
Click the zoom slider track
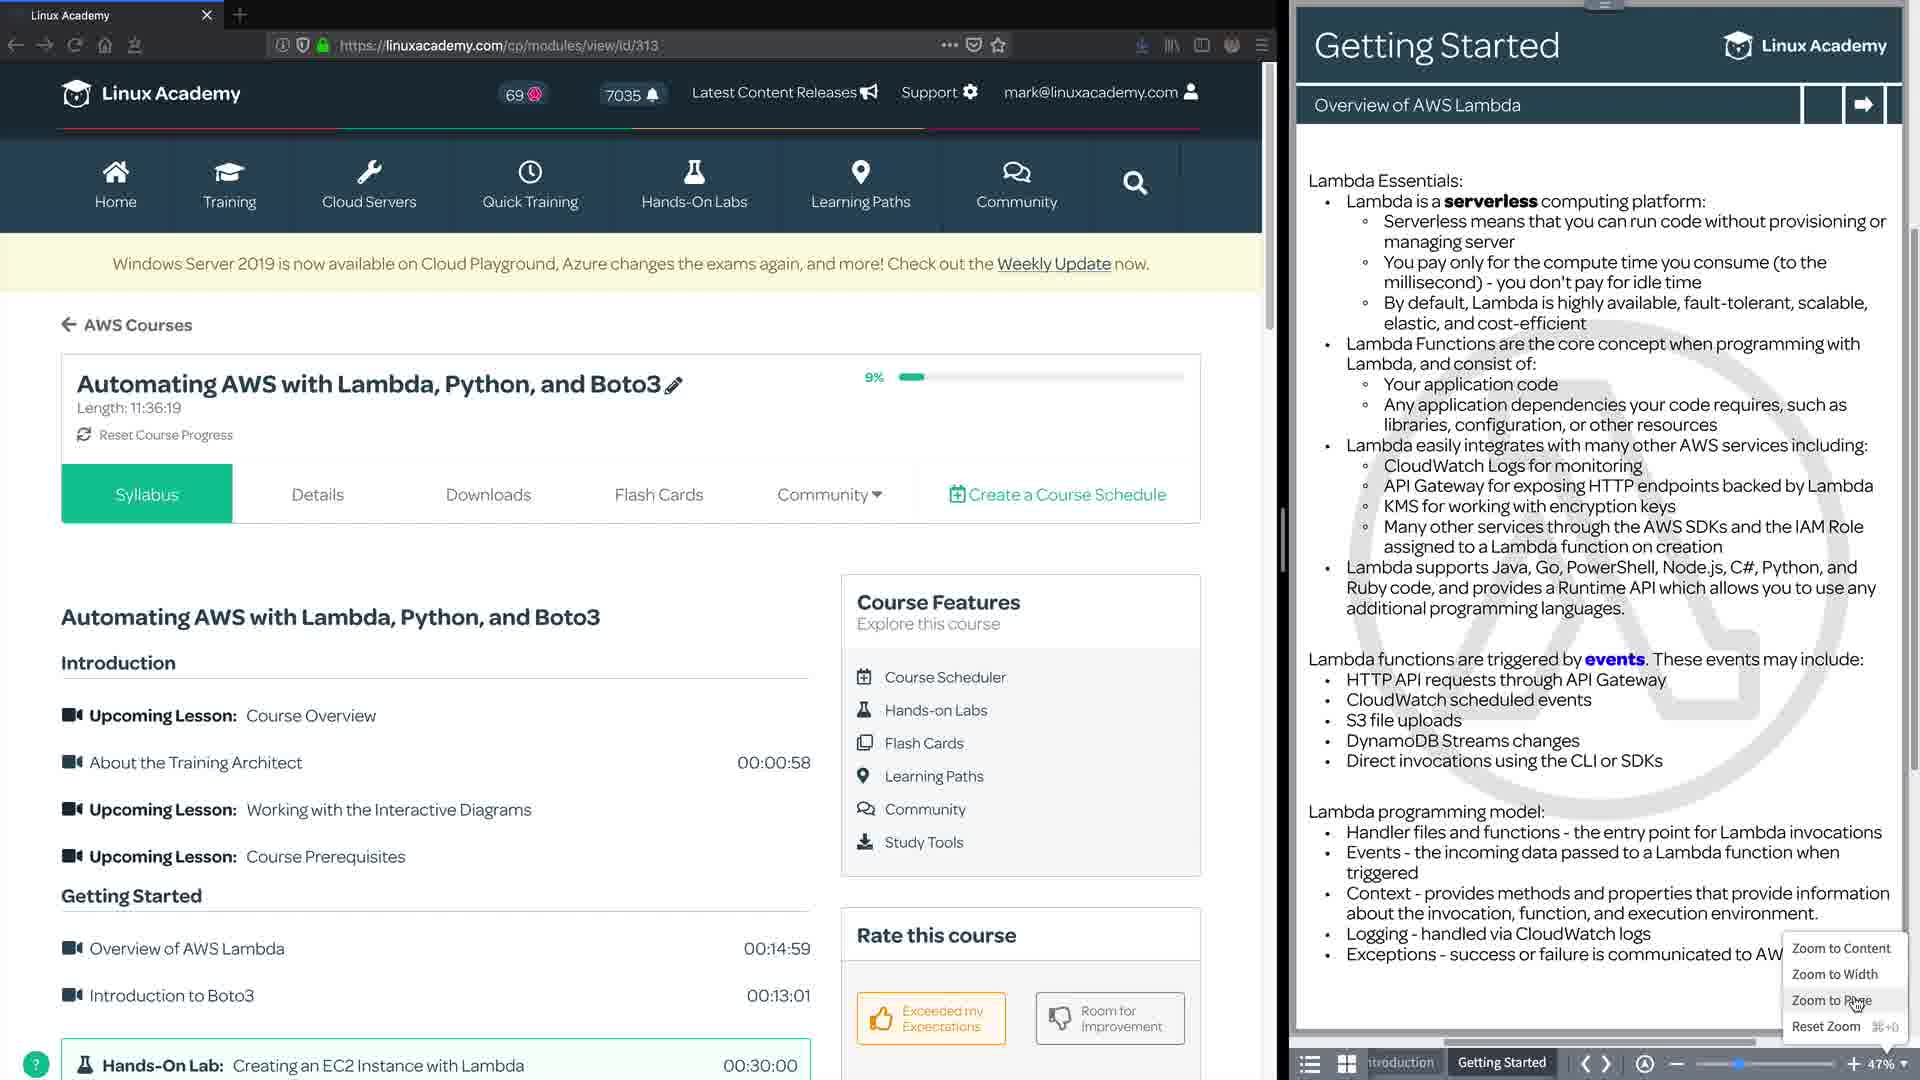pyautogui.click(x=1790, y=1064)
